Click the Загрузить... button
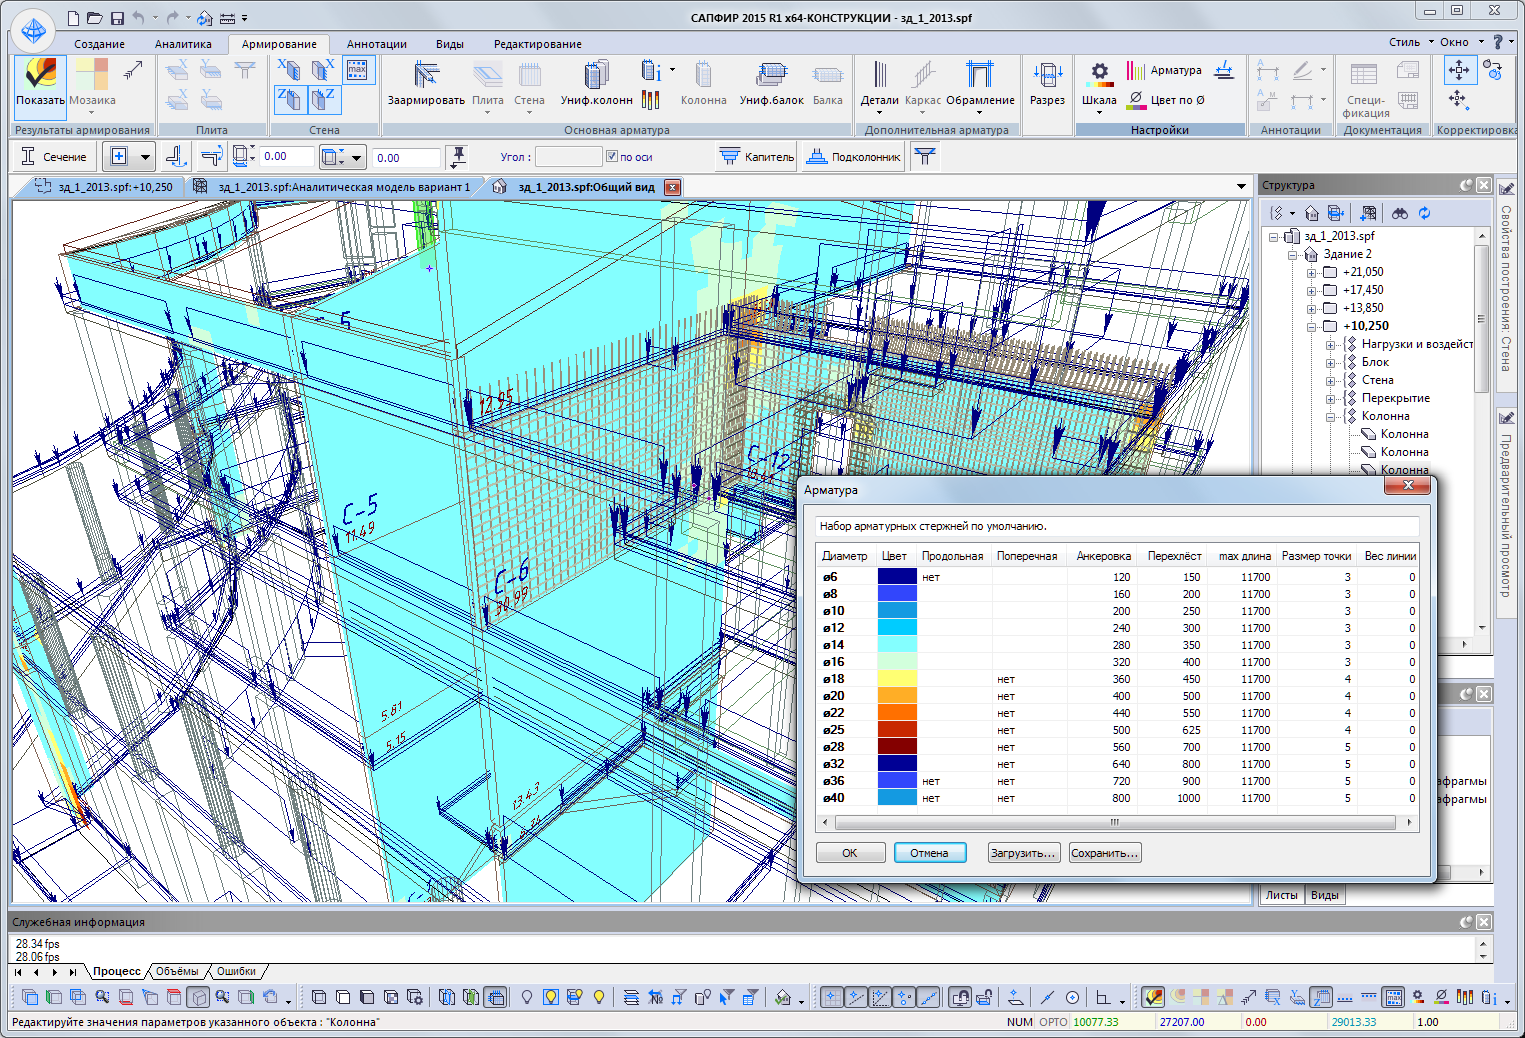The height and width of the screenshot is (1038, 1525). [1022, 853]
